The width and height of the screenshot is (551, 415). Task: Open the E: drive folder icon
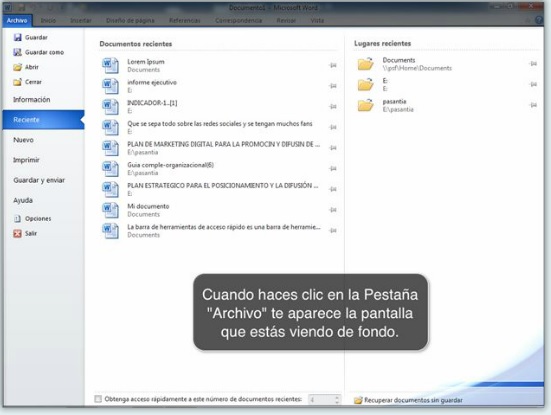click(x=365, y=85)
